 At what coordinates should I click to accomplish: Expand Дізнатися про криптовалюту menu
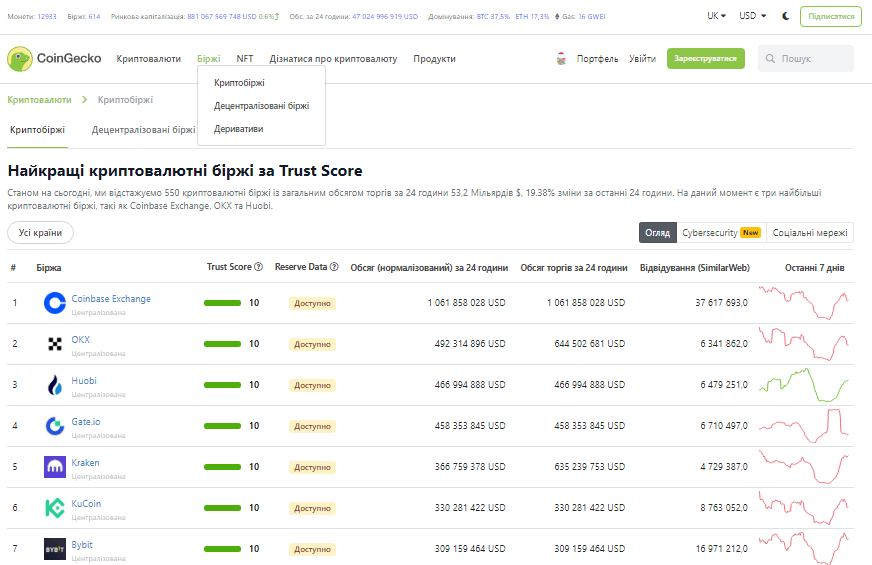pos(333,58)
